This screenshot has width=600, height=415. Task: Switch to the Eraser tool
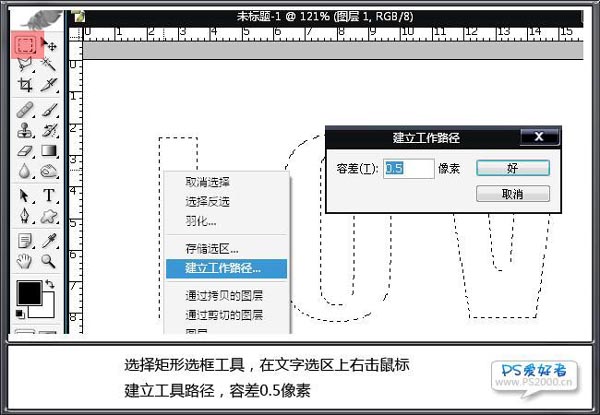pos(26,151)
